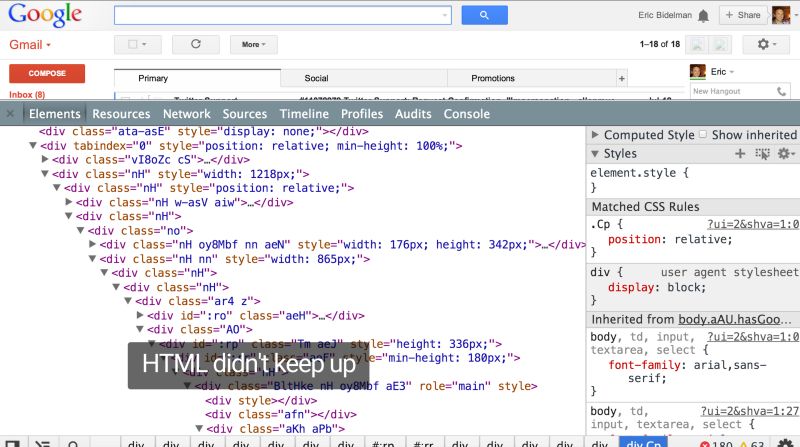800x447 pixels.
Task: Go to the newer messages arrow
Action: tap(697, 44)
